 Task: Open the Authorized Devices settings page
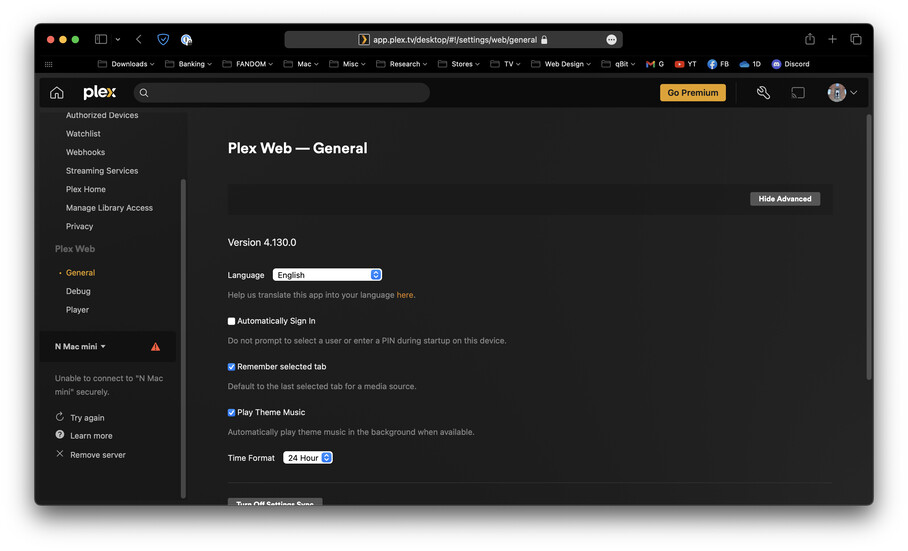[x=102, y=115]
